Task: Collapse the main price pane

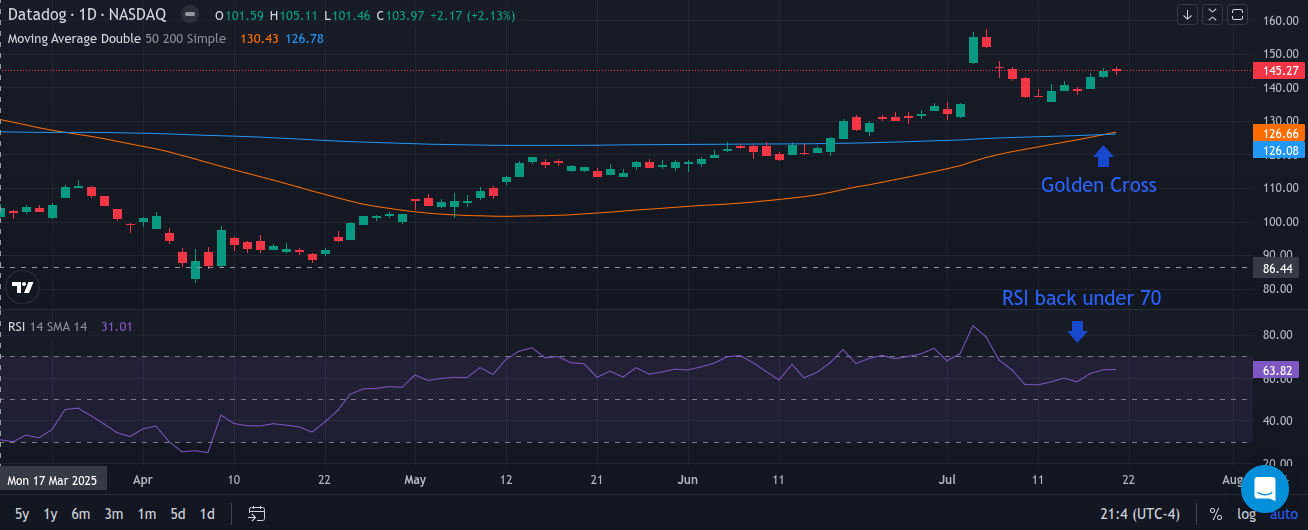Action: 1212,14
